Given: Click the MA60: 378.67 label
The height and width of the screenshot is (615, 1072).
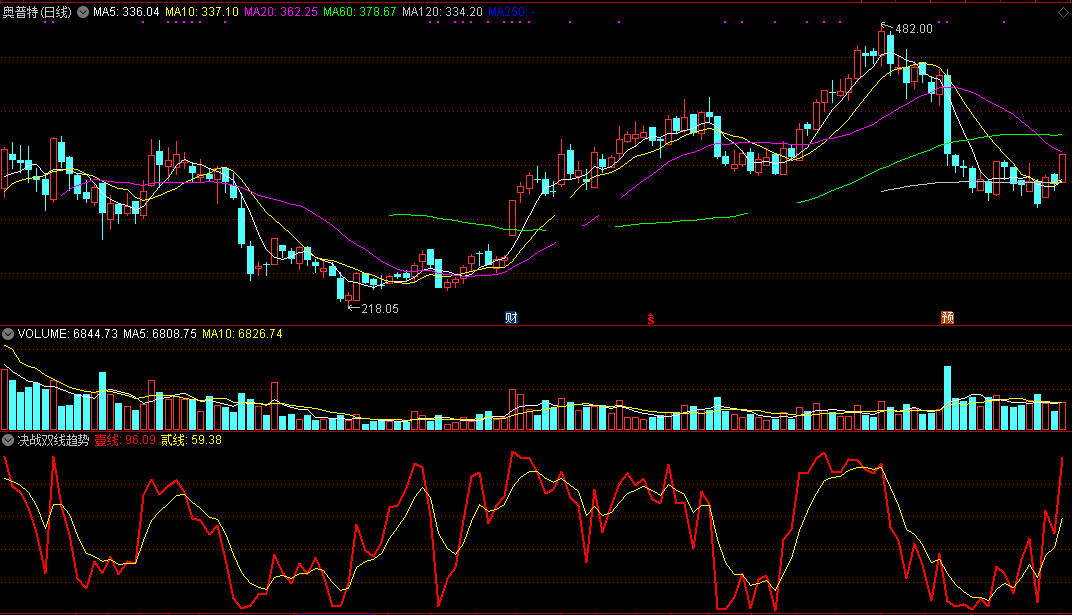Looking at the screenshot, I should click(x=360, y=12).
